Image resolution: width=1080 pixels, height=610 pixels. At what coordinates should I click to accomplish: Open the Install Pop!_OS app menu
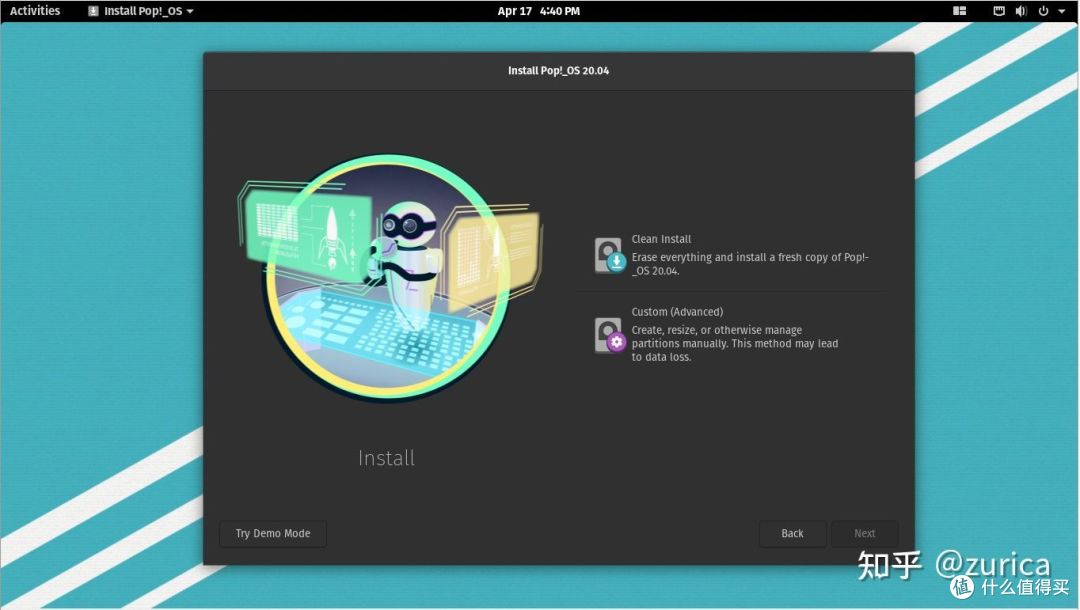141,11
